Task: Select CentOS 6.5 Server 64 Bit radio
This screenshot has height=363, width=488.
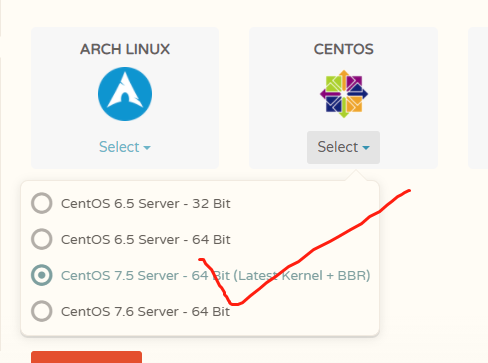Action: pyautogui.click(x=42, y=239)
